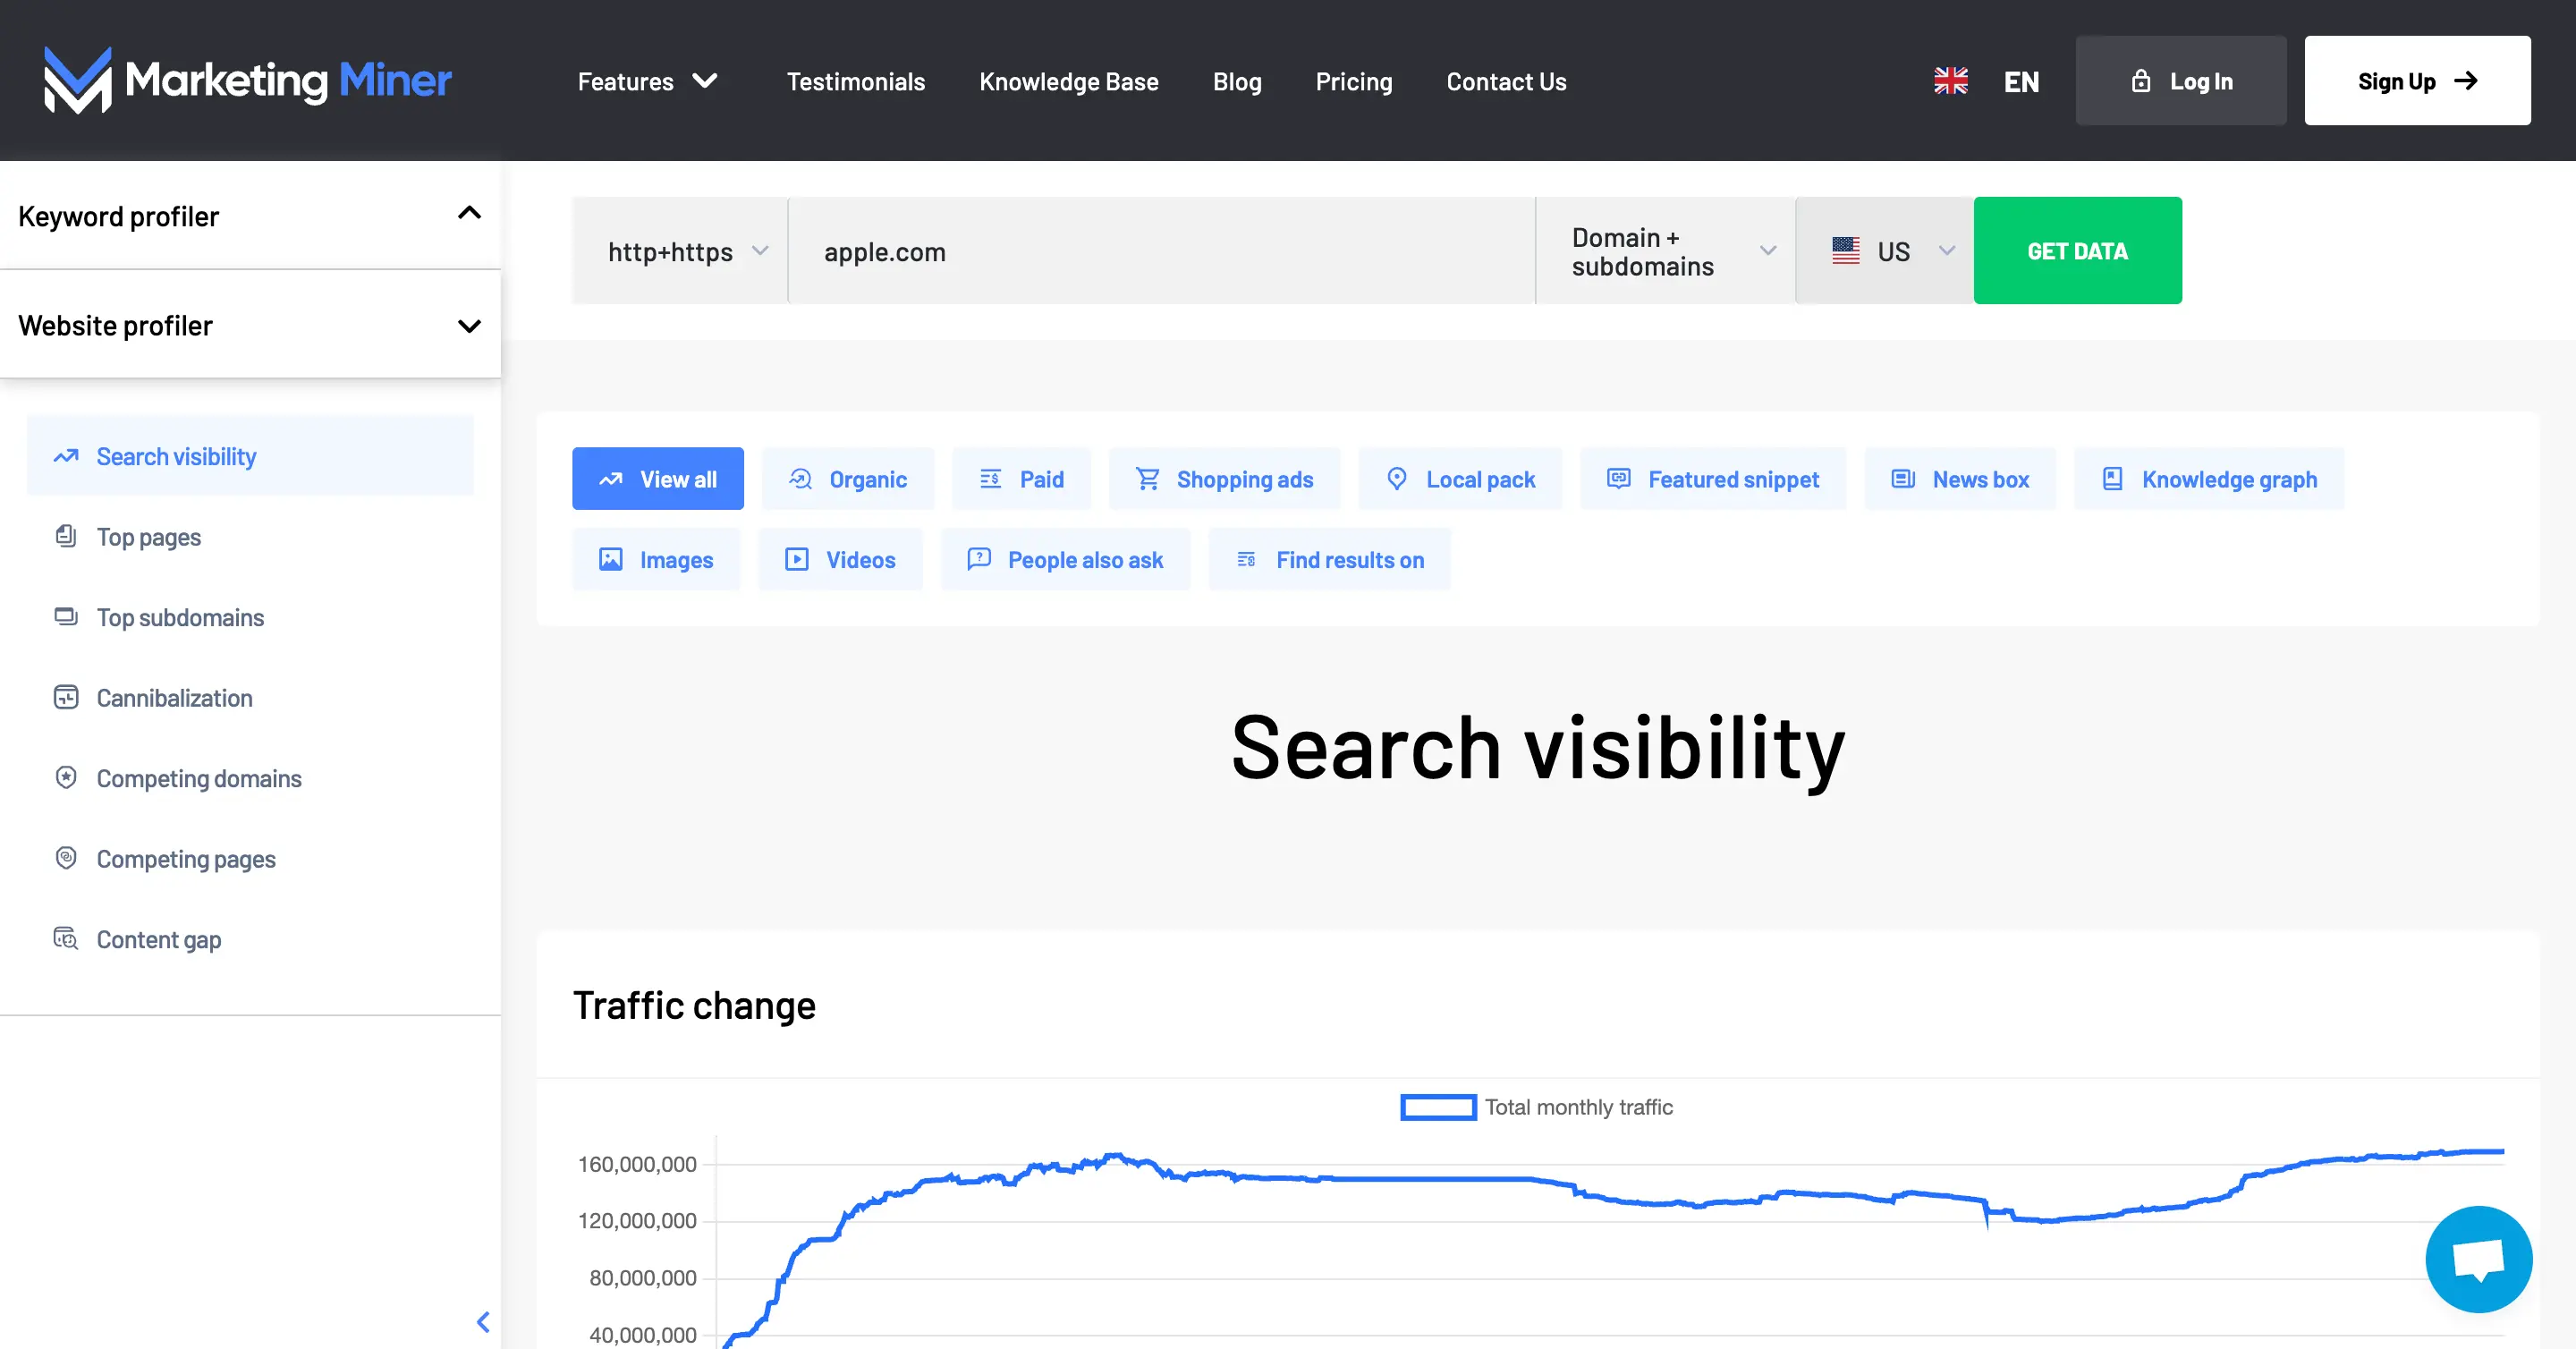Collapse the sidebar with the left arrow
The image size is (2576, 1349).
pyautogui.click(x=483, y=1322)
